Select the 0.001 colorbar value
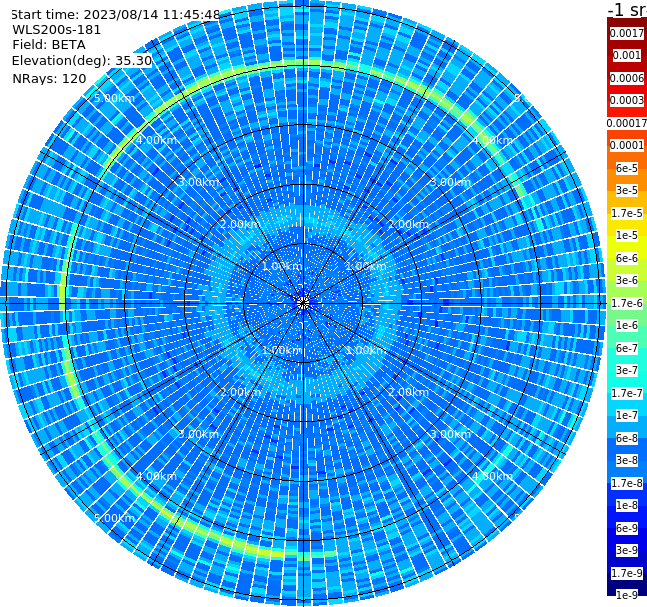Screen dimensions: 647x607 point(627,55)
